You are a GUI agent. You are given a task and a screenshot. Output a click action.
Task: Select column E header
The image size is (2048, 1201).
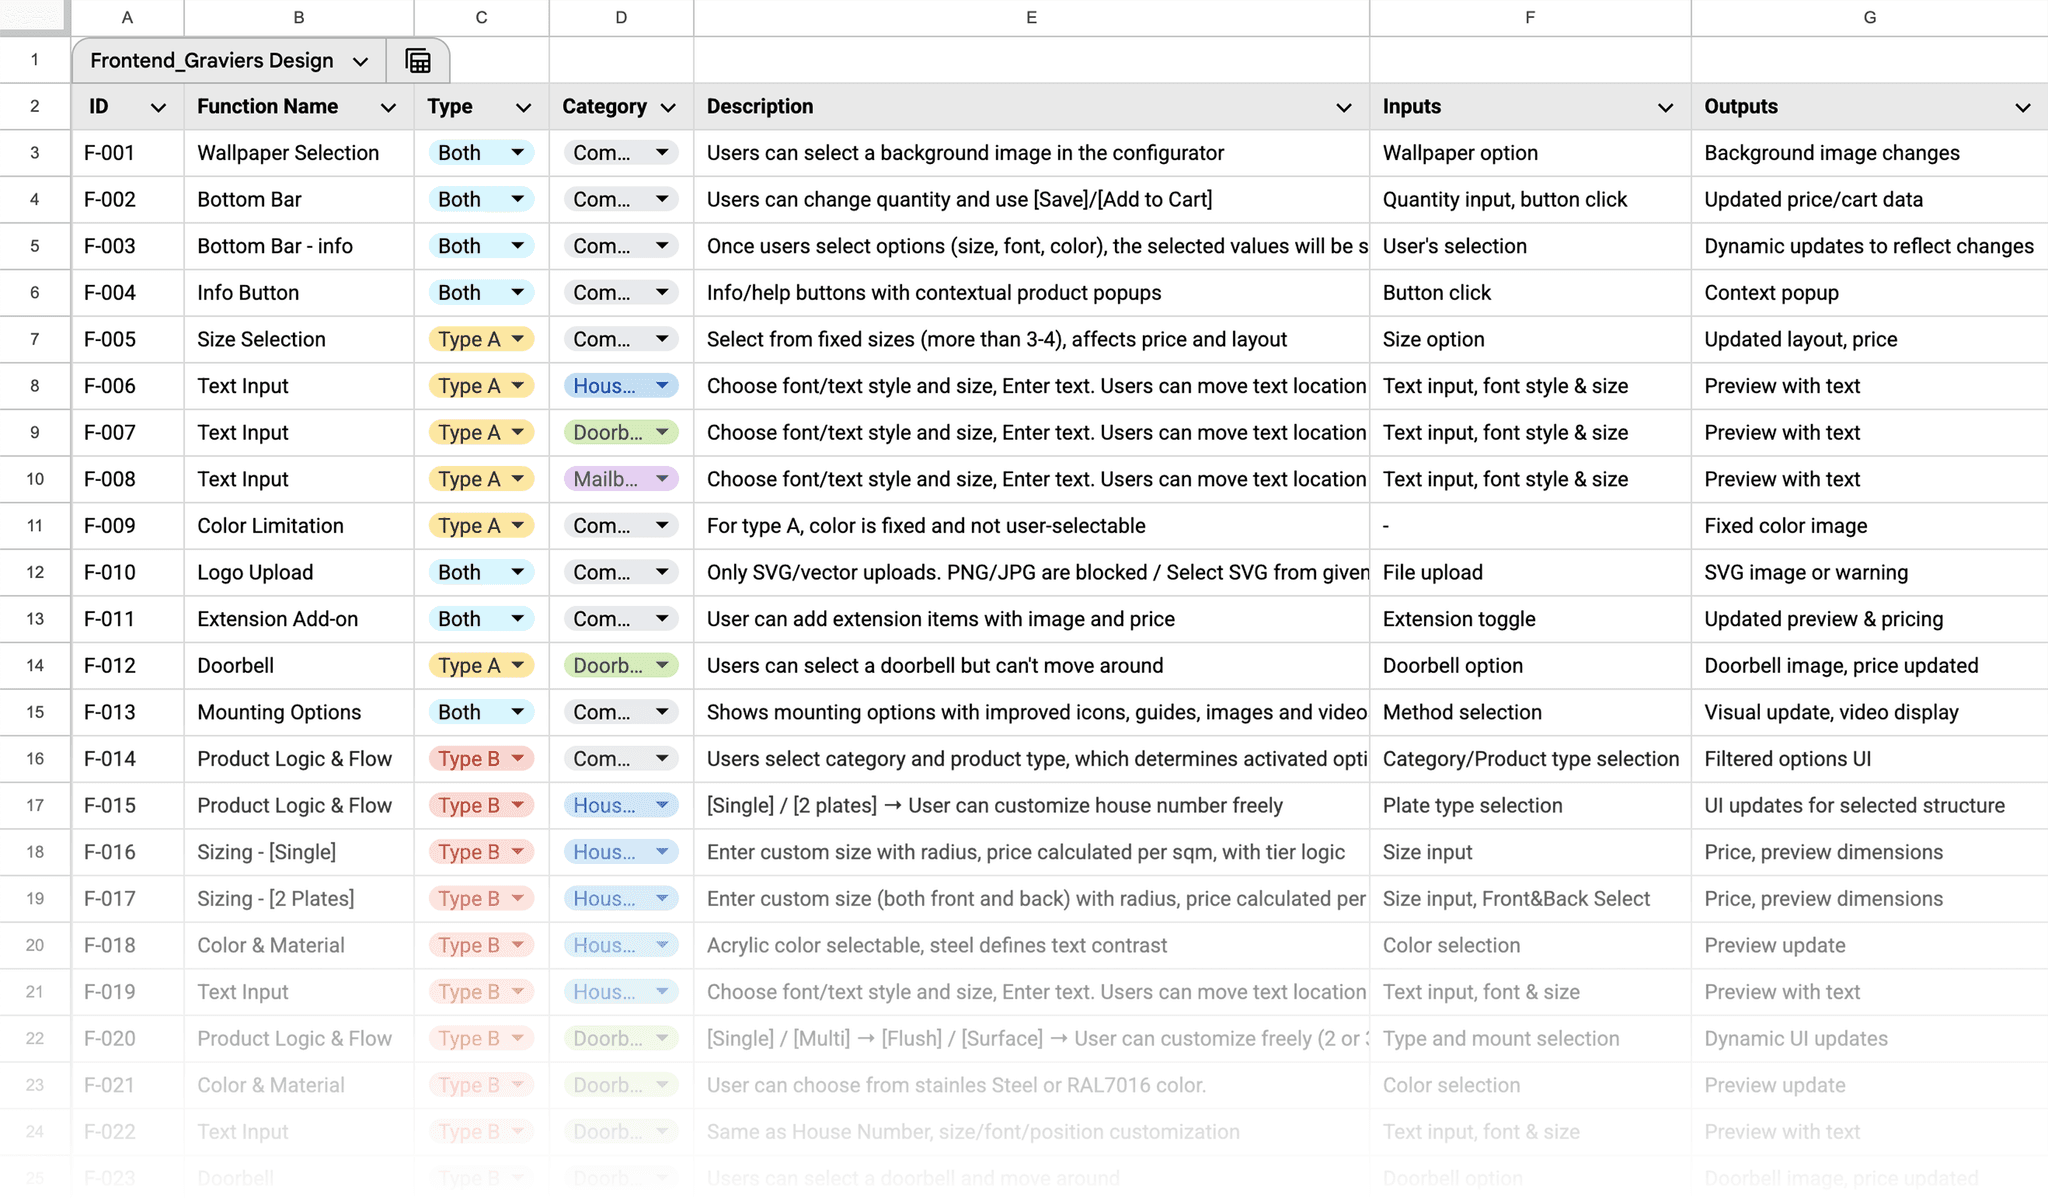click(1031, 17)
